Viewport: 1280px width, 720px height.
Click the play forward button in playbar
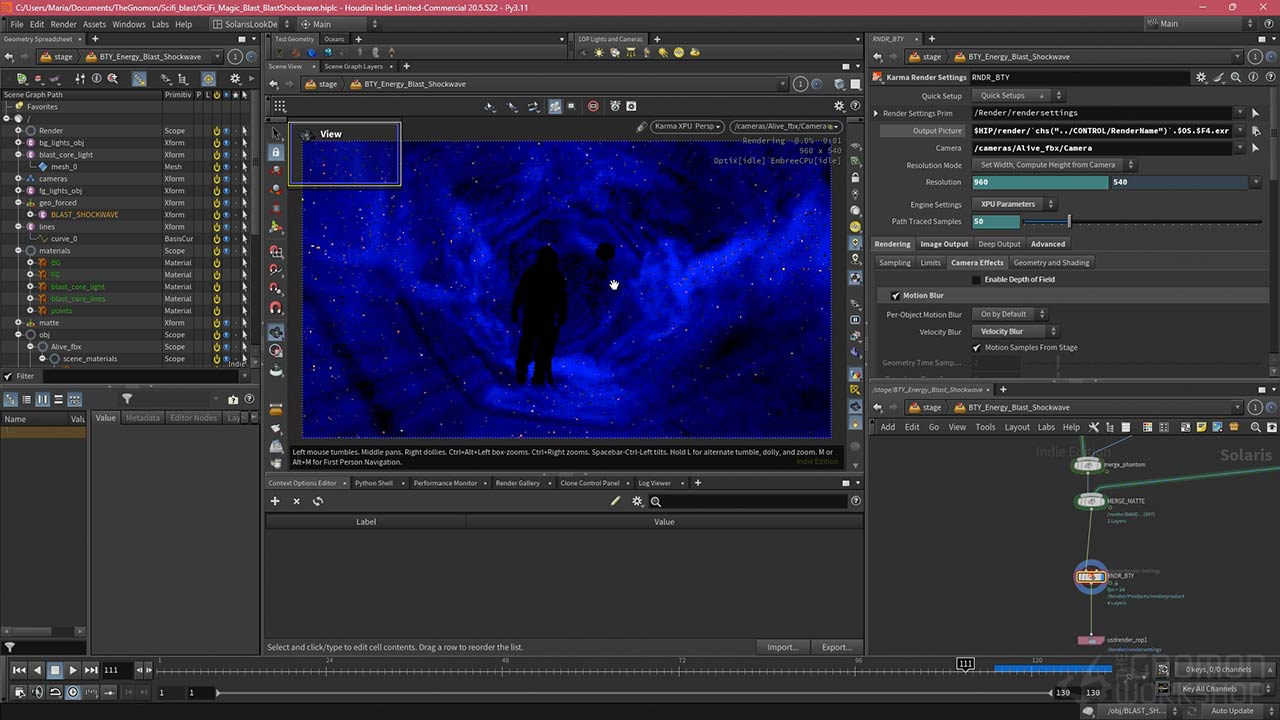73,670
